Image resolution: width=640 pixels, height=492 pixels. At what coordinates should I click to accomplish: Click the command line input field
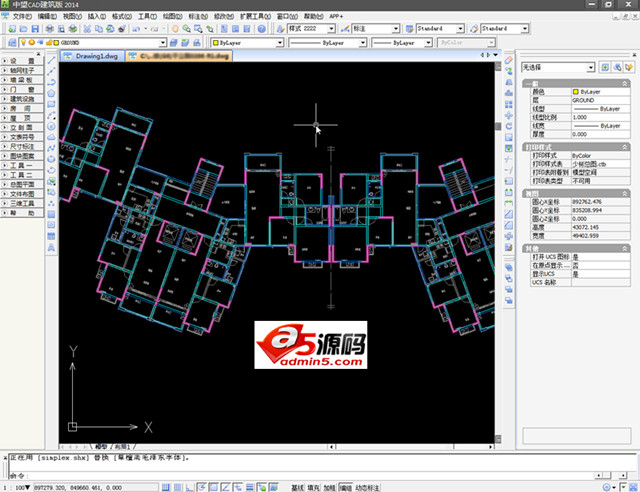pos(310,475)
